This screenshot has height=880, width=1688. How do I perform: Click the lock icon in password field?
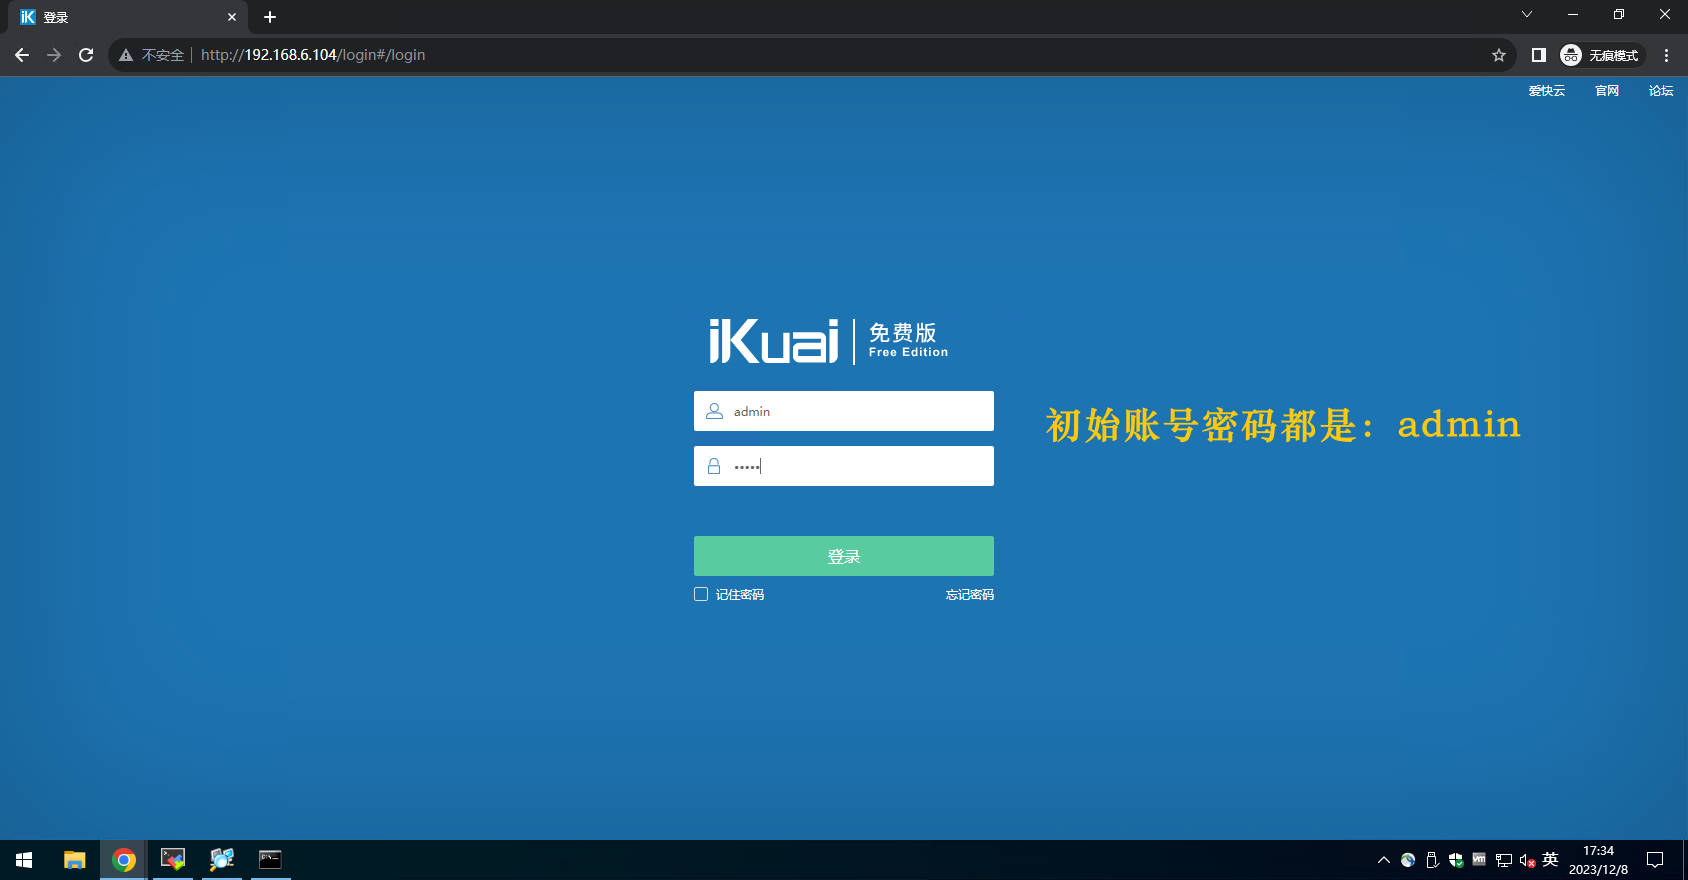714,466
